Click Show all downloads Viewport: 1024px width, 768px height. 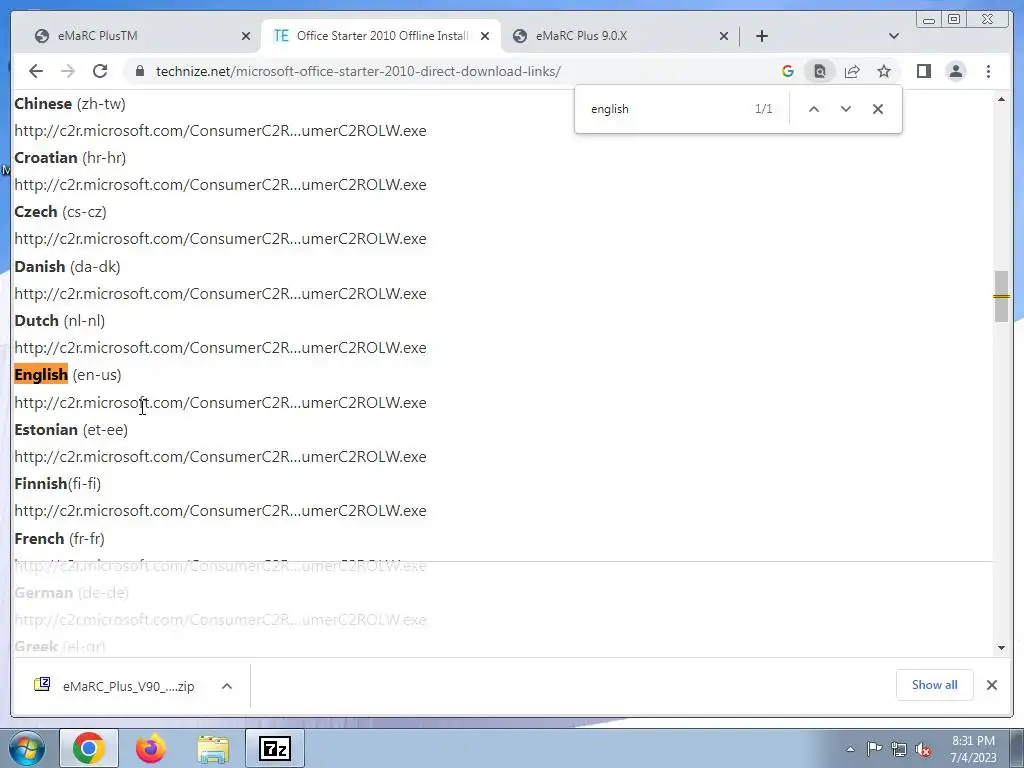(x=935, y=685)
